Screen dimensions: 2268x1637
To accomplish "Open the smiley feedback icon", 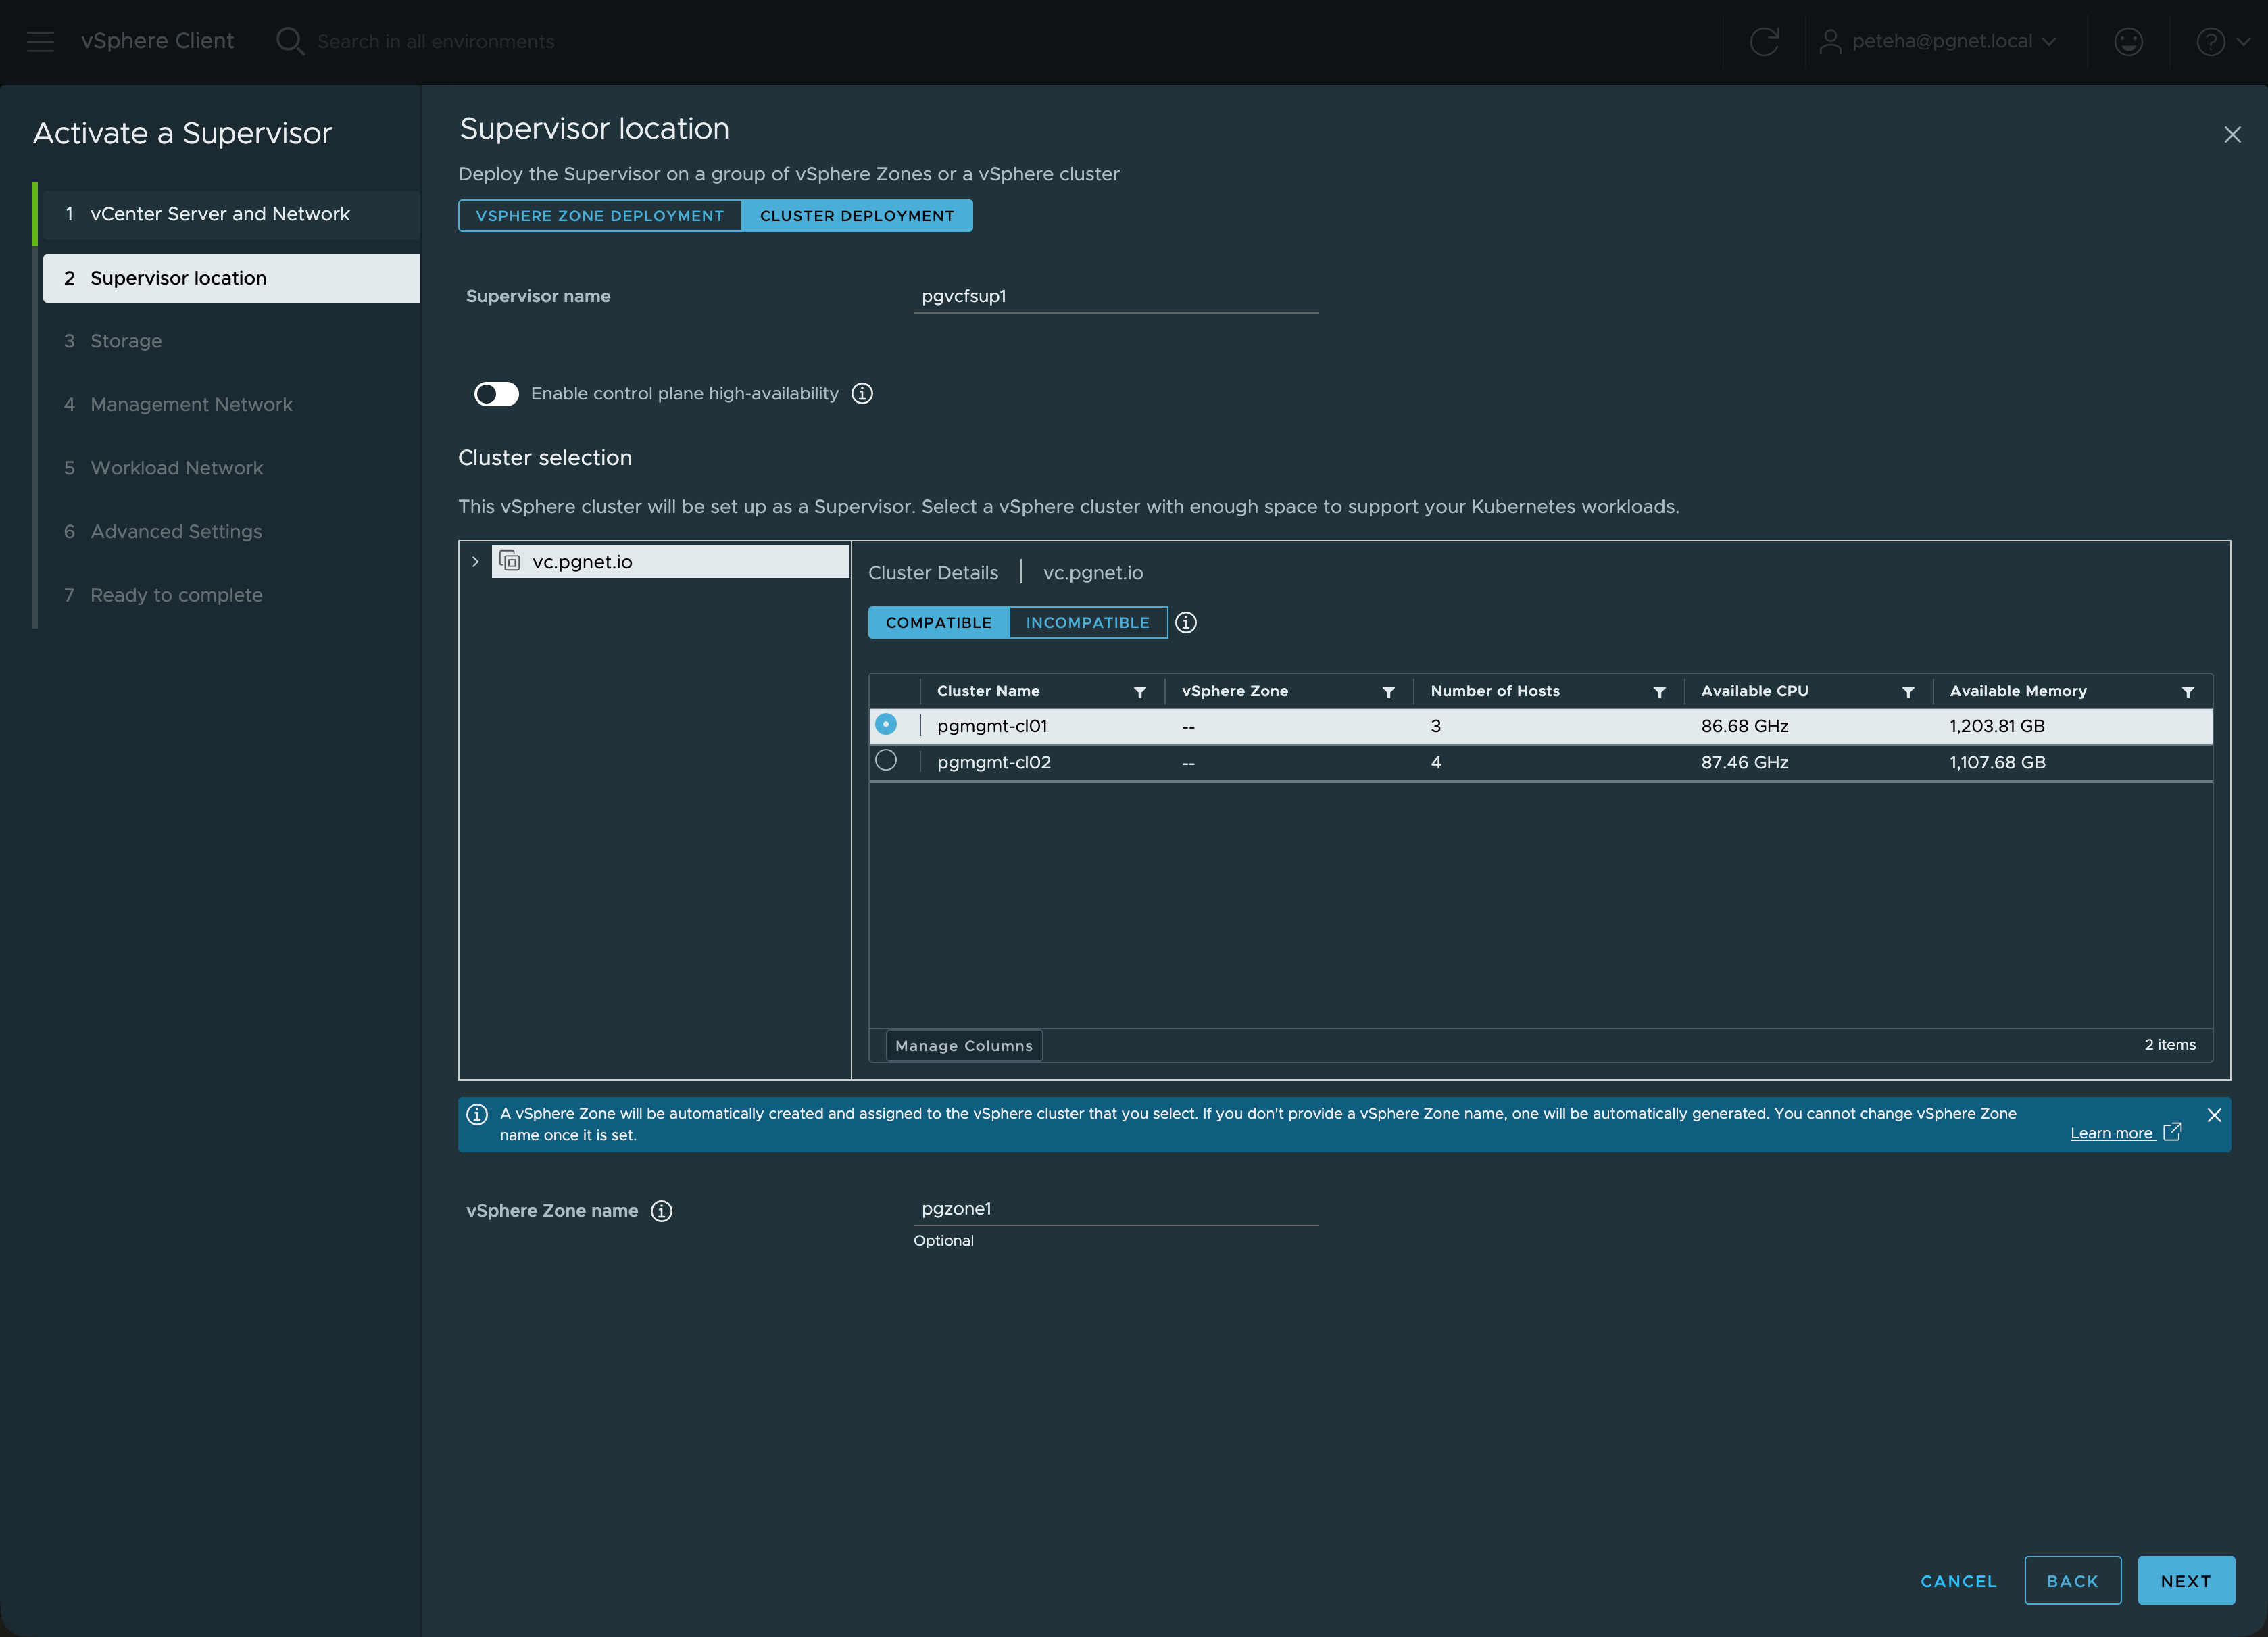I will (x=2128, y=41).
